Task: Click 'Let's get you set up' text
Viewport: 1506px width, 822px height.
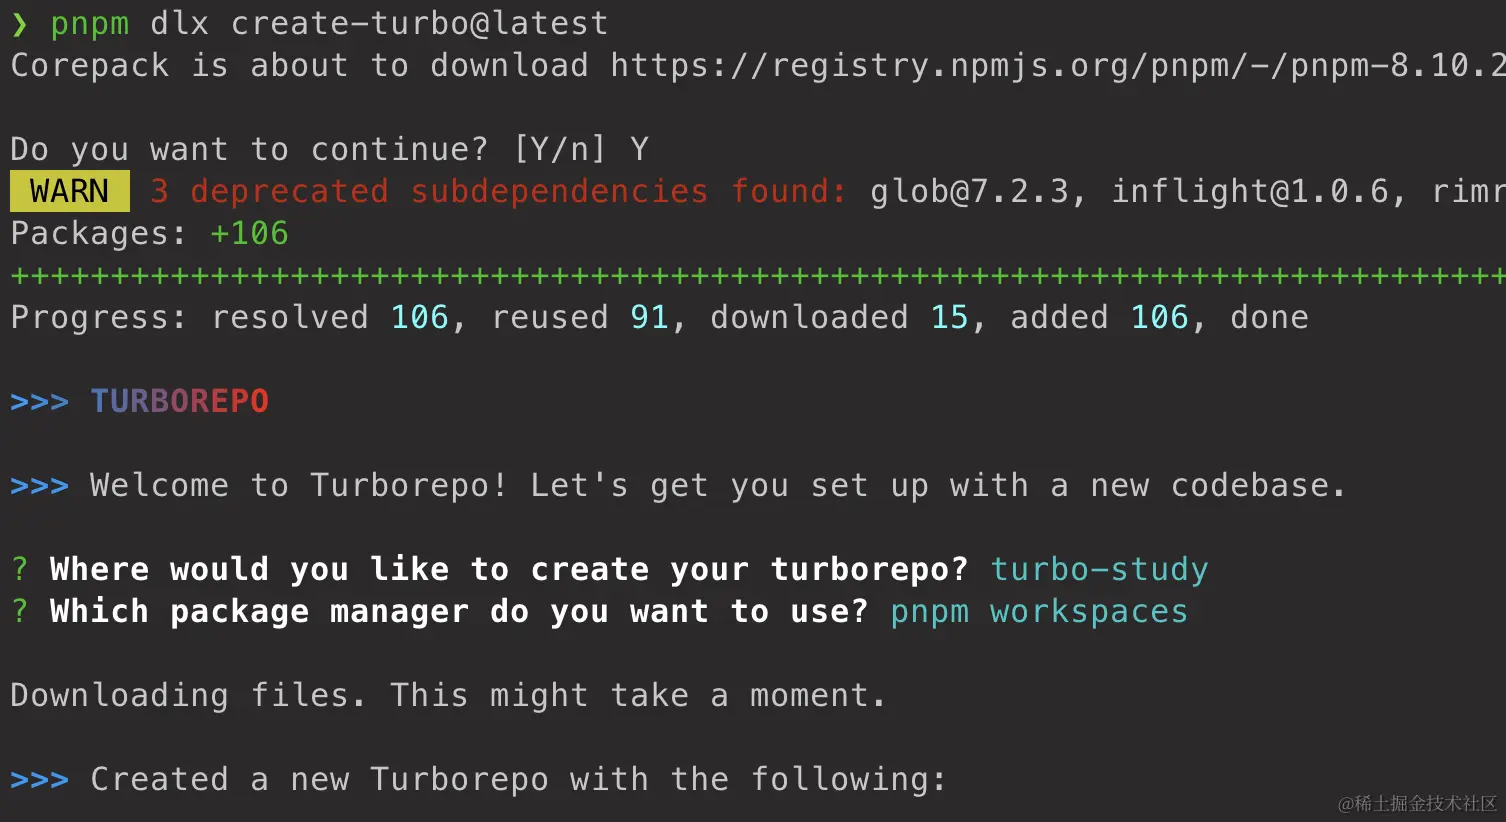Action: pos(729,485)
